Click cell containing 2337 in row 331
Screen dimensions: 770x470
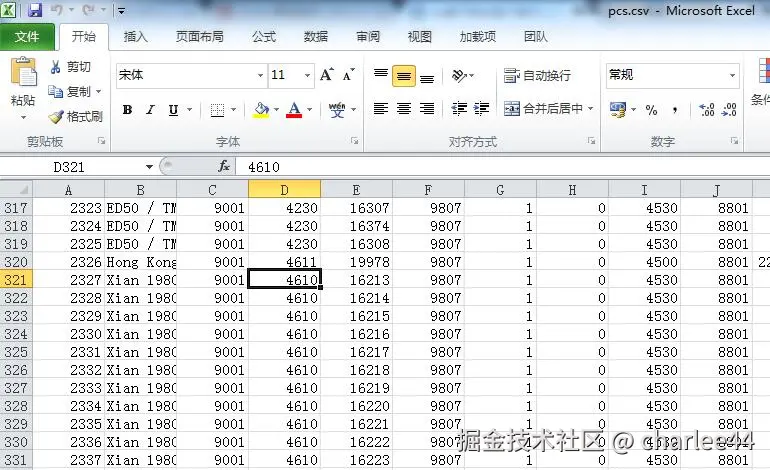pos(69,460)
